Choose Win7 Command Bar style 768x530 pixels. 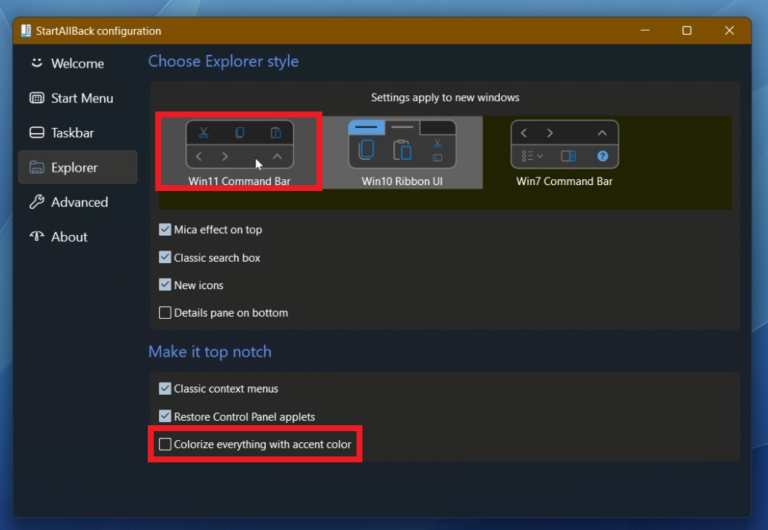click(x=564, y=153)
